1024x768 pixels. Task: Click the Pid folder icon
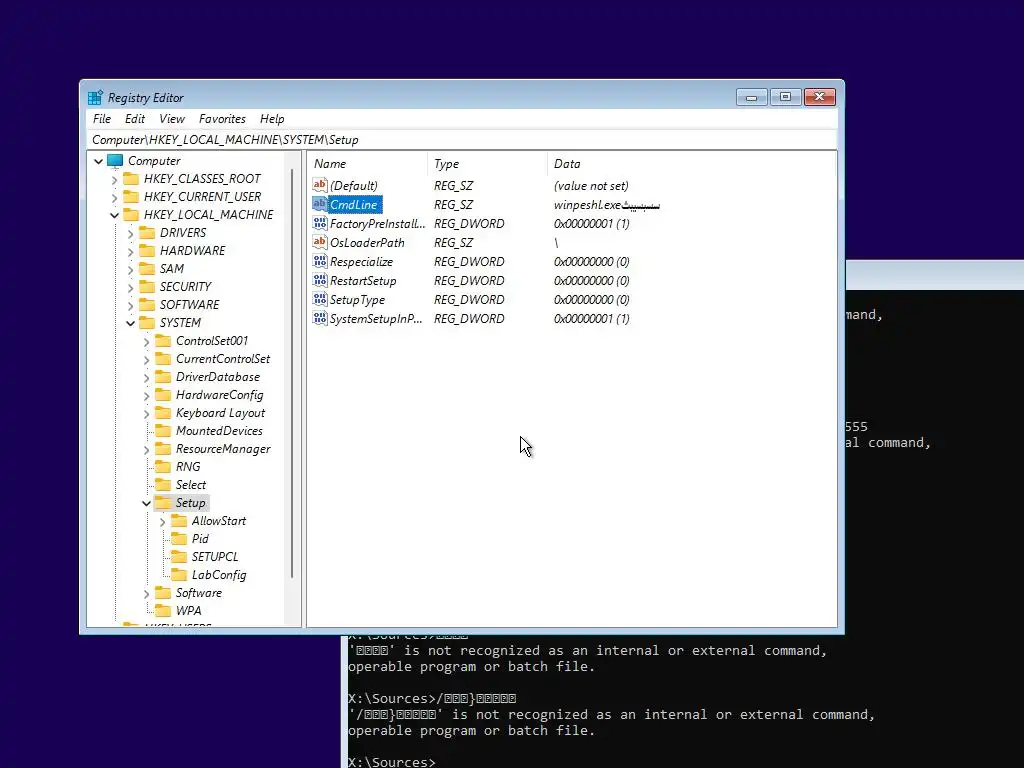[x=179, y=539]
